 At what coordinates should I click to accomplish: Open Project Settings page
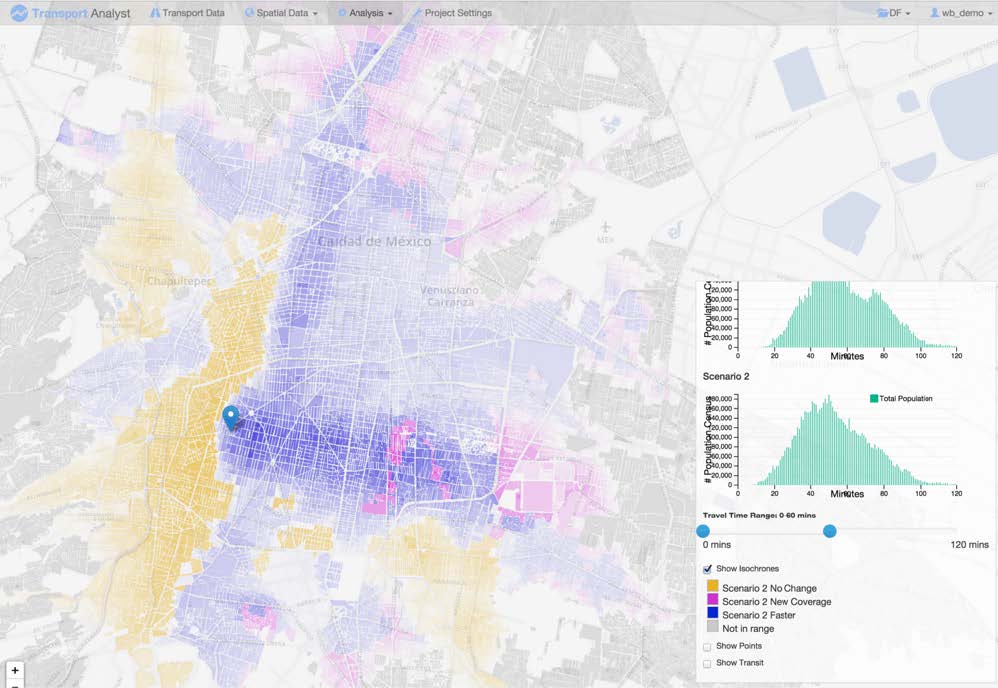(452, 13)
